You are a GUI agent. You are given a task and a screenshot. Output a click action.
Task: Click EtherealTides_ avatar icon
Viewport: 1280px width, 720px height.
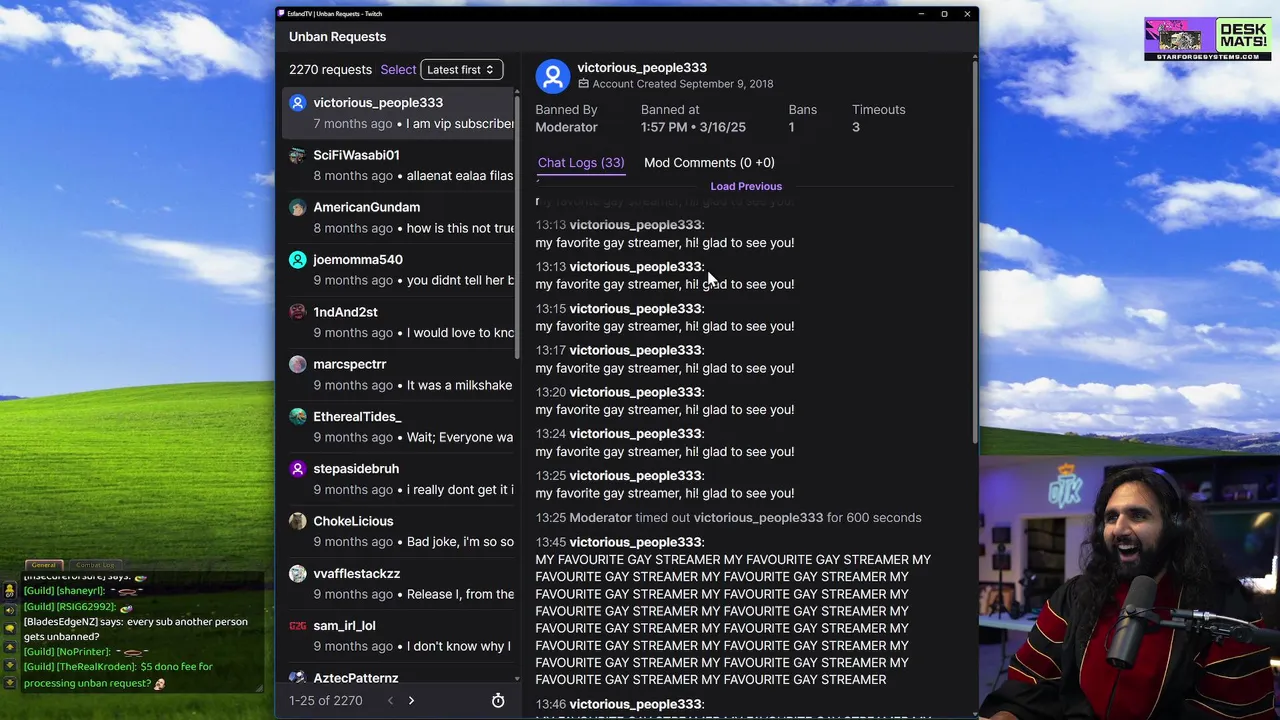(297, 416)
